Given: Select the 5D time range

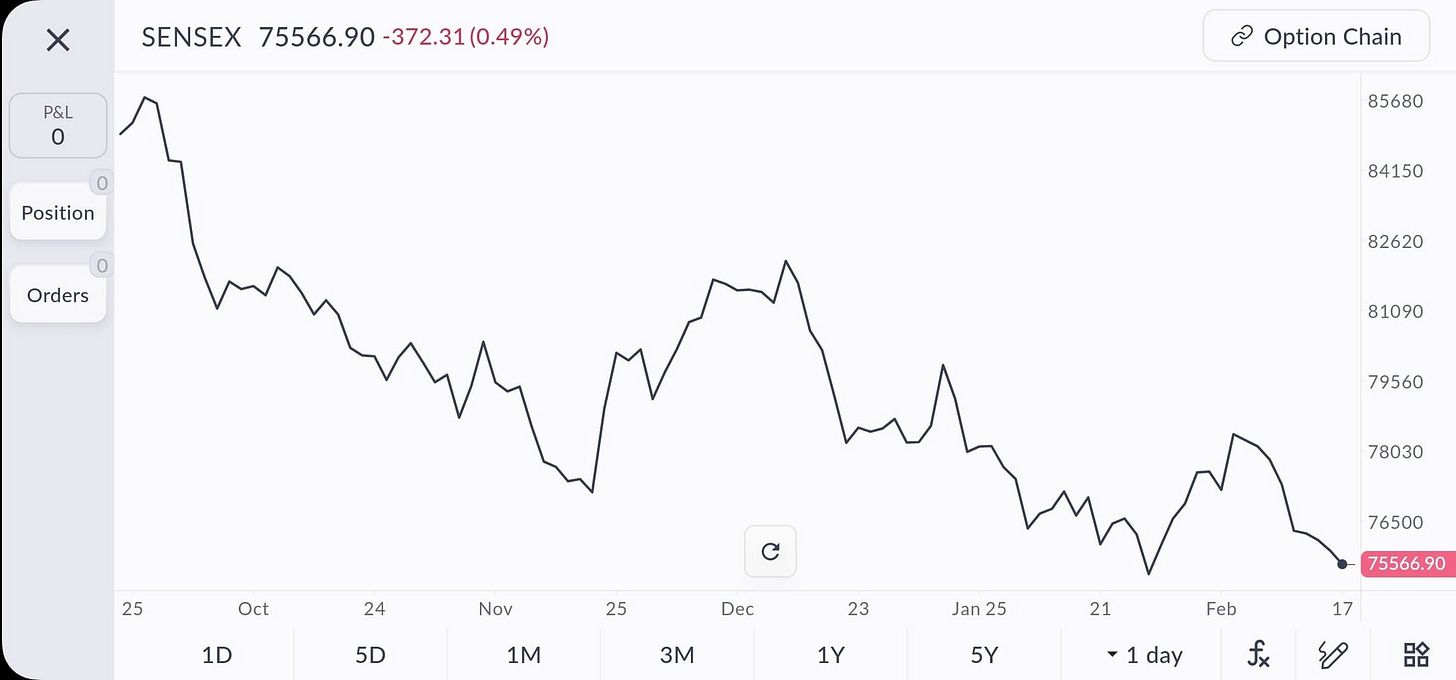Looking at the screenshot, I should point(370,655).
